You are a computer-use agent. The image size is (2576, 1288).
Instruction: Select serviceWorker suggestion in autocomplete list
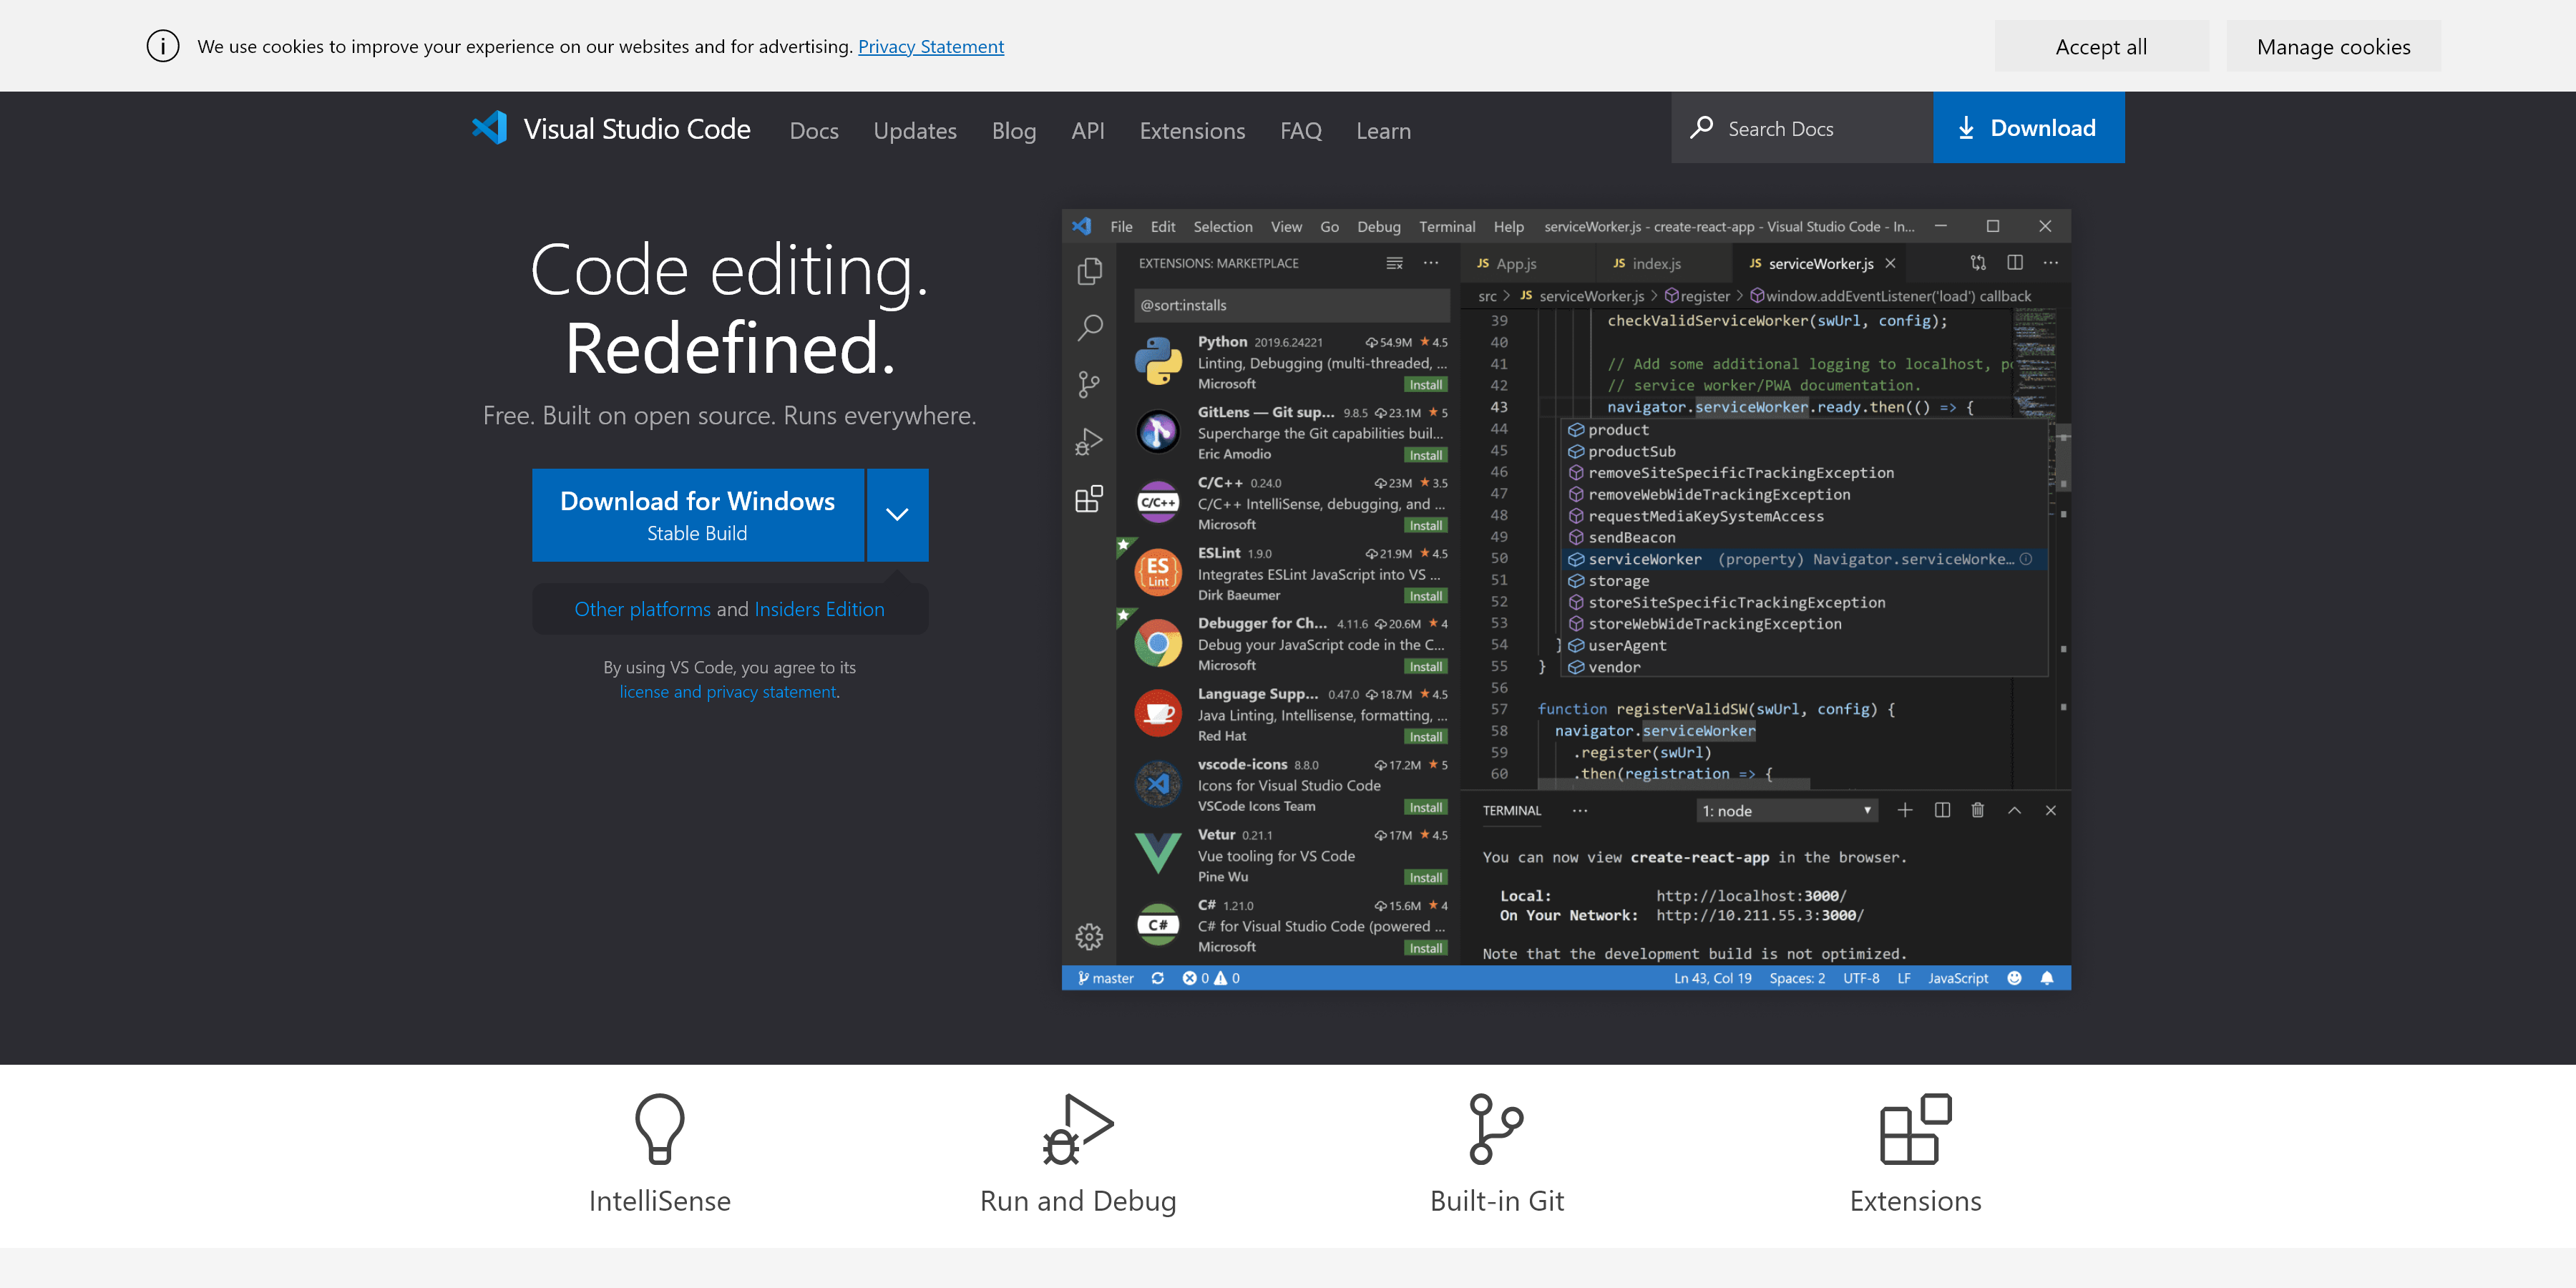[1805, 559]
